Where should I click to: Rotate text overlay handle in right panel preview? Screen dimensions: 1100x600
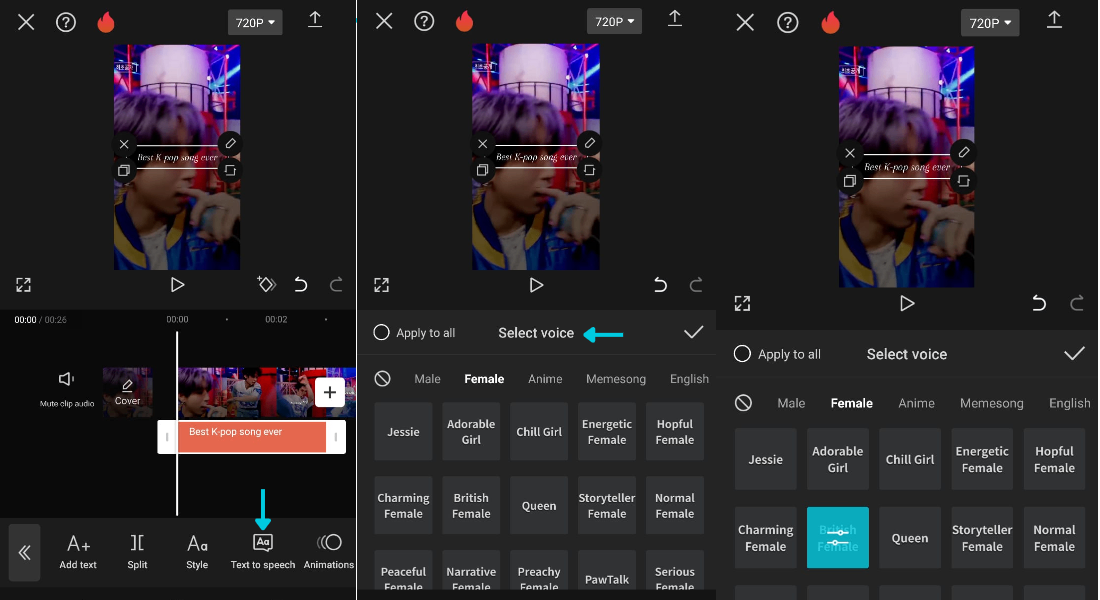click(963, 181)
